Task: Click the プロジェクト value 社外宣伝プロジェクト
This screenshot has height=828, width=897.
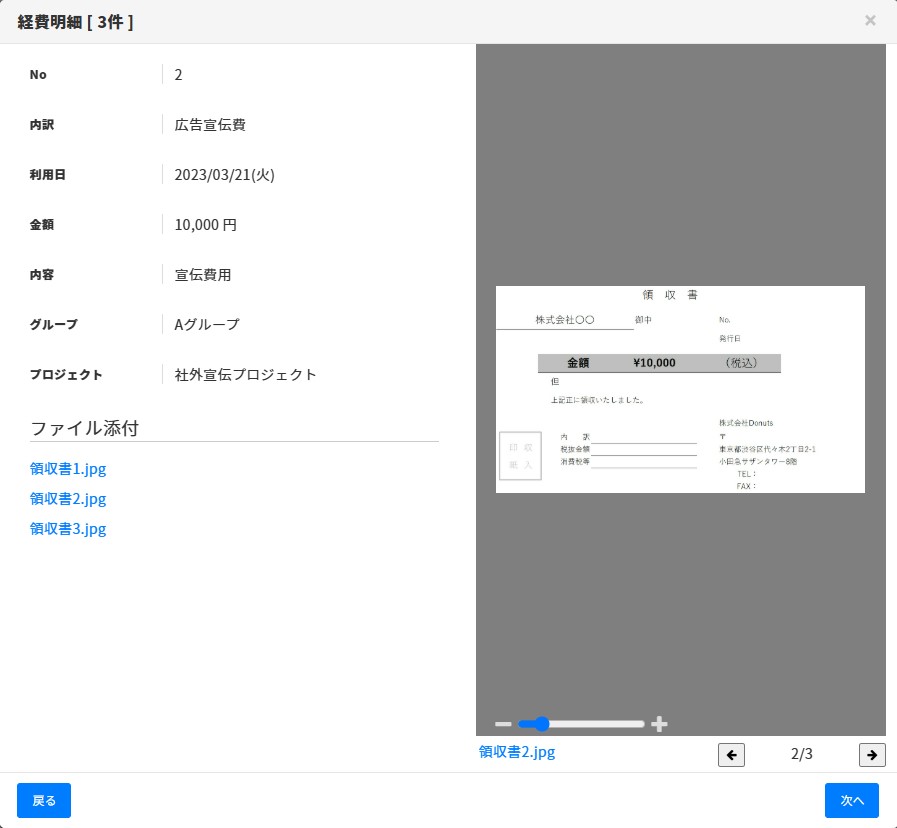Action: click(x=246, y=374)
